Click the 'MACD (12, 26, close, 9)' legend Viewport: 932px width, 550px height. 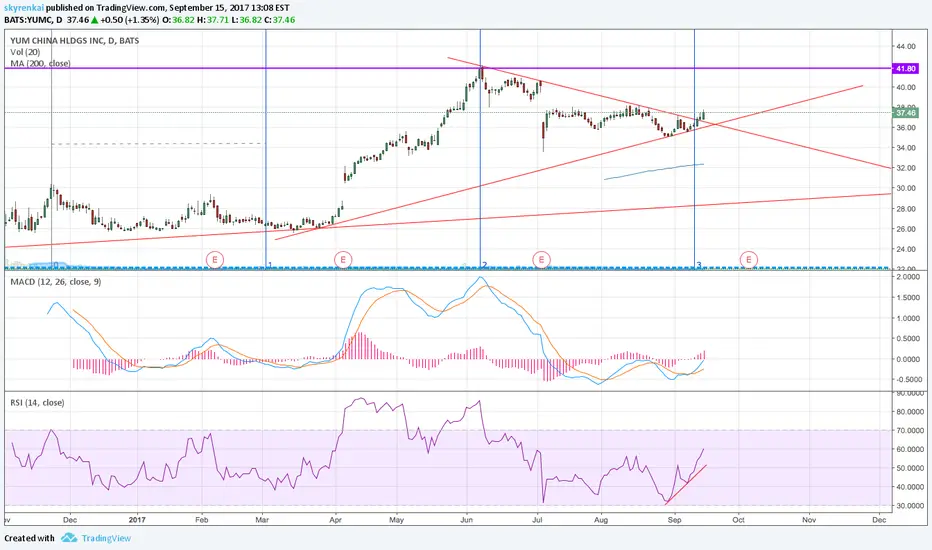click(x=55, y=281)
